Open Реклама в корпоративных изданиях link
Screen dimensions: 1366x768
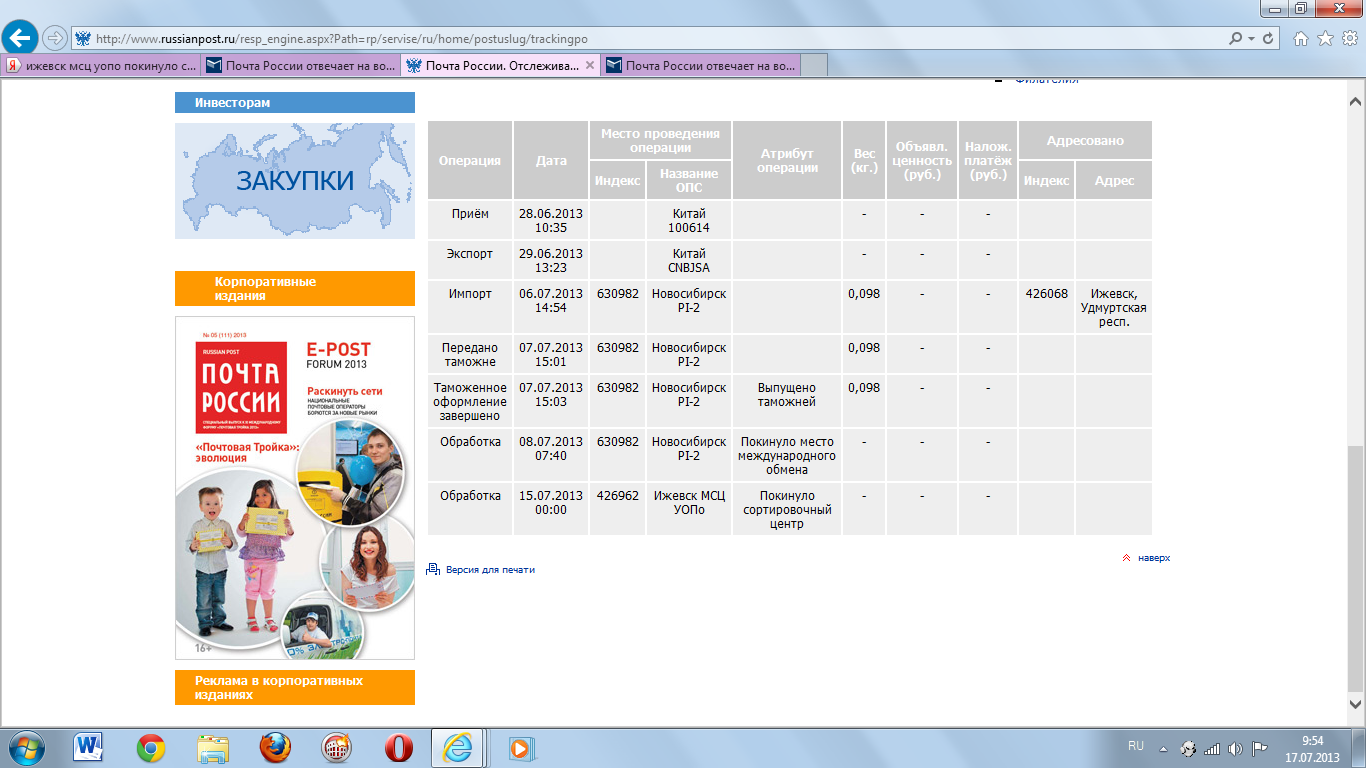(x=295, y=688)
